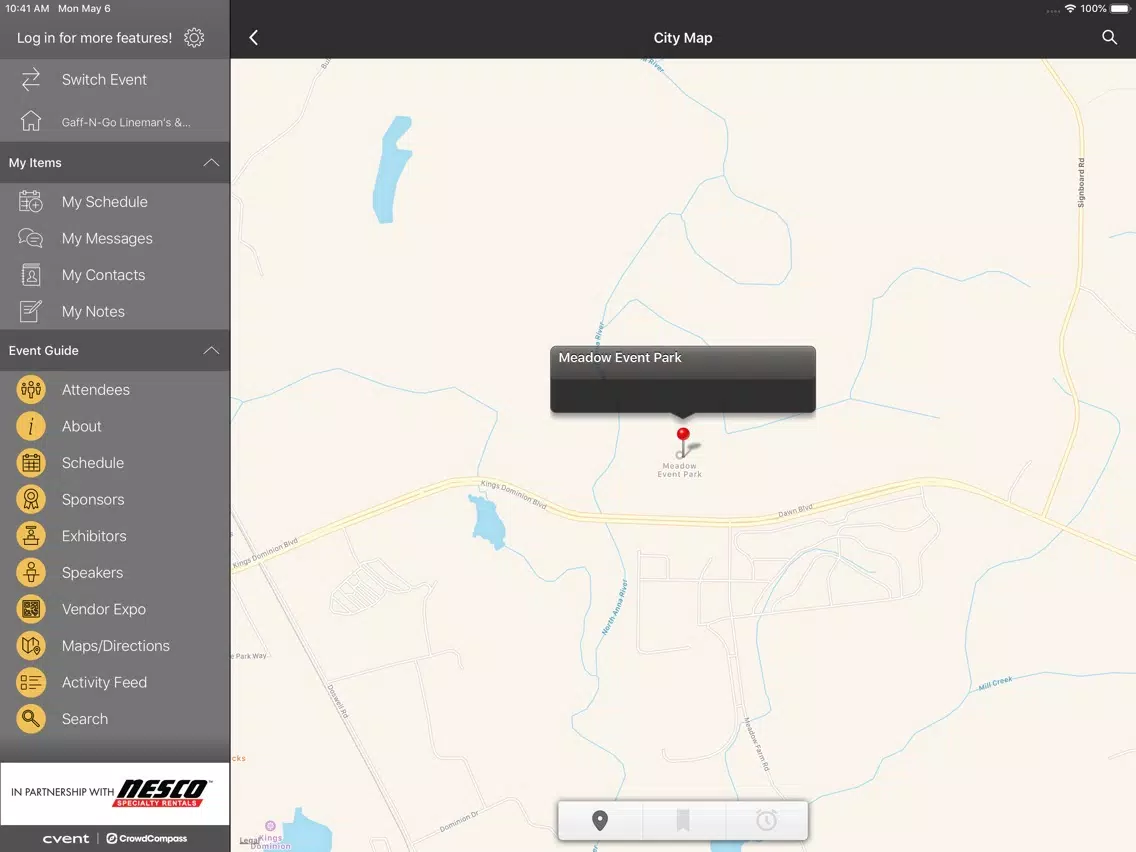Open My Notes pencil icon
Screen dimensions: 1136x852
(x=30, y=312)
